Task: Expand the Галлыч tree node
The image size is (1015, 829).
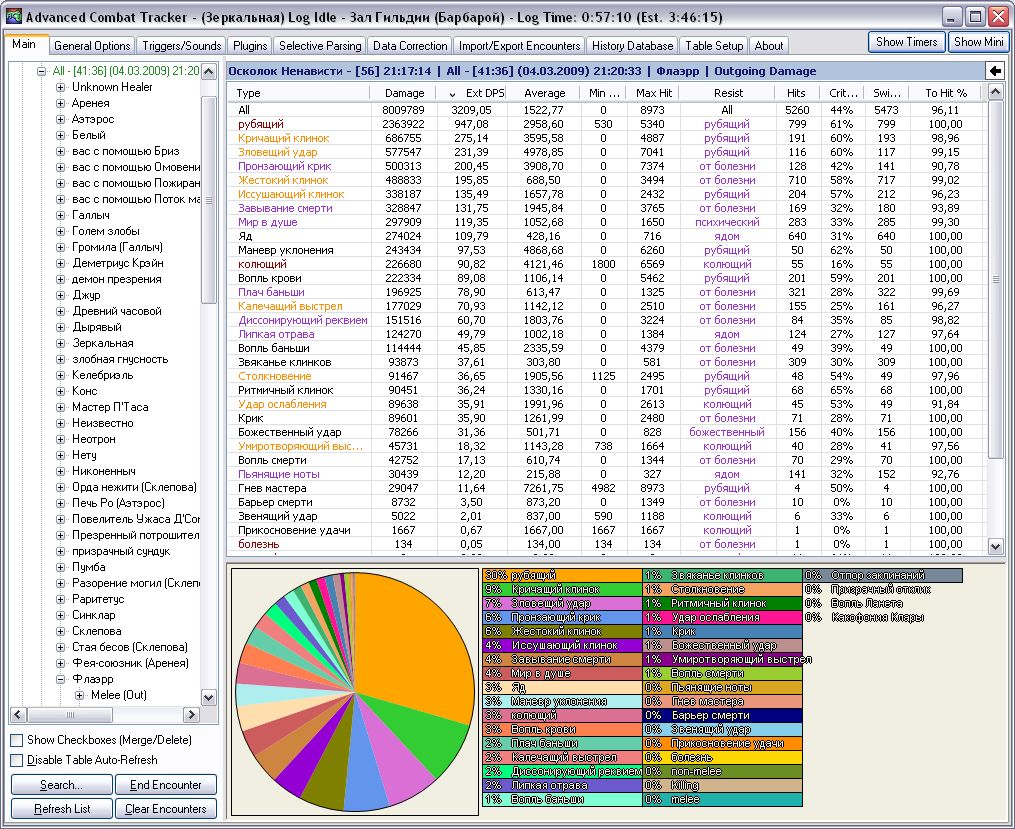Action: [x=60, y=216]
